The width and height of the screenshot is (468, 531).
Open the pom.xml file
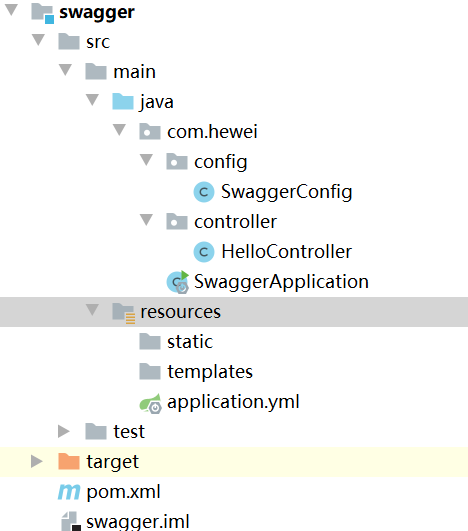[x=123, y=492]
